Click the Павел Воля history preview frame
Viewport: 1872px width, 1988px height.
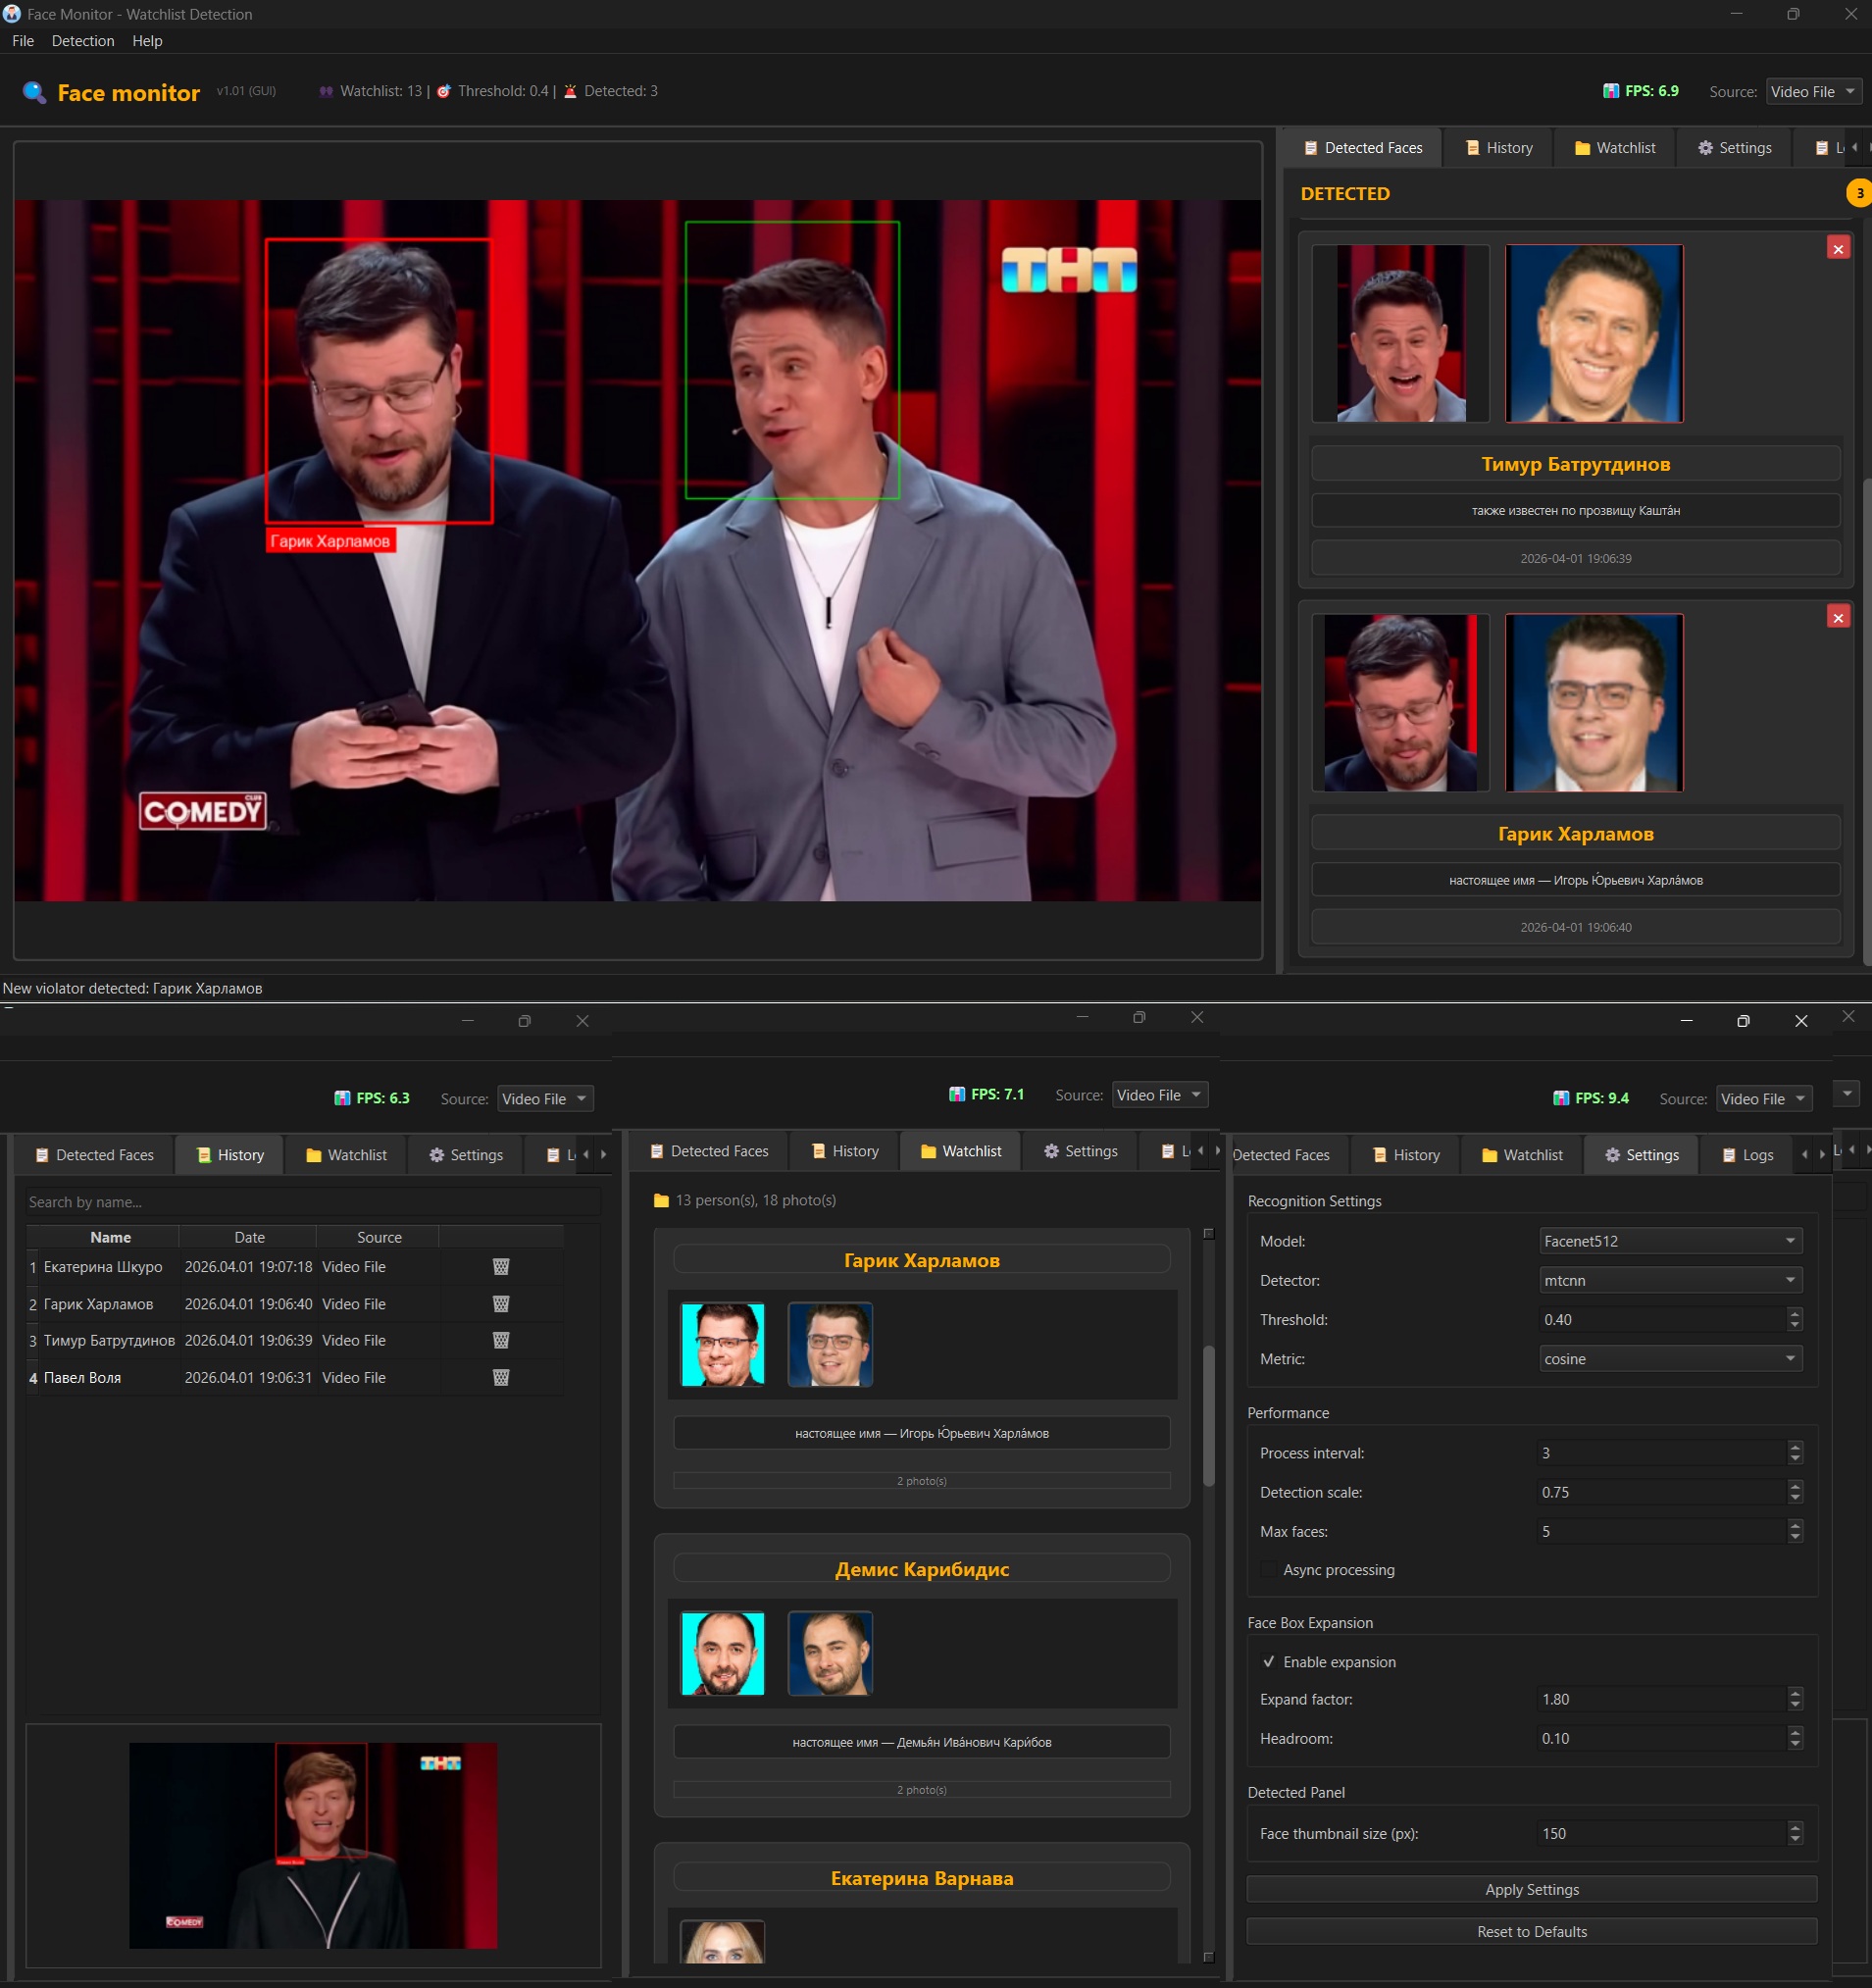[313, 1845]
